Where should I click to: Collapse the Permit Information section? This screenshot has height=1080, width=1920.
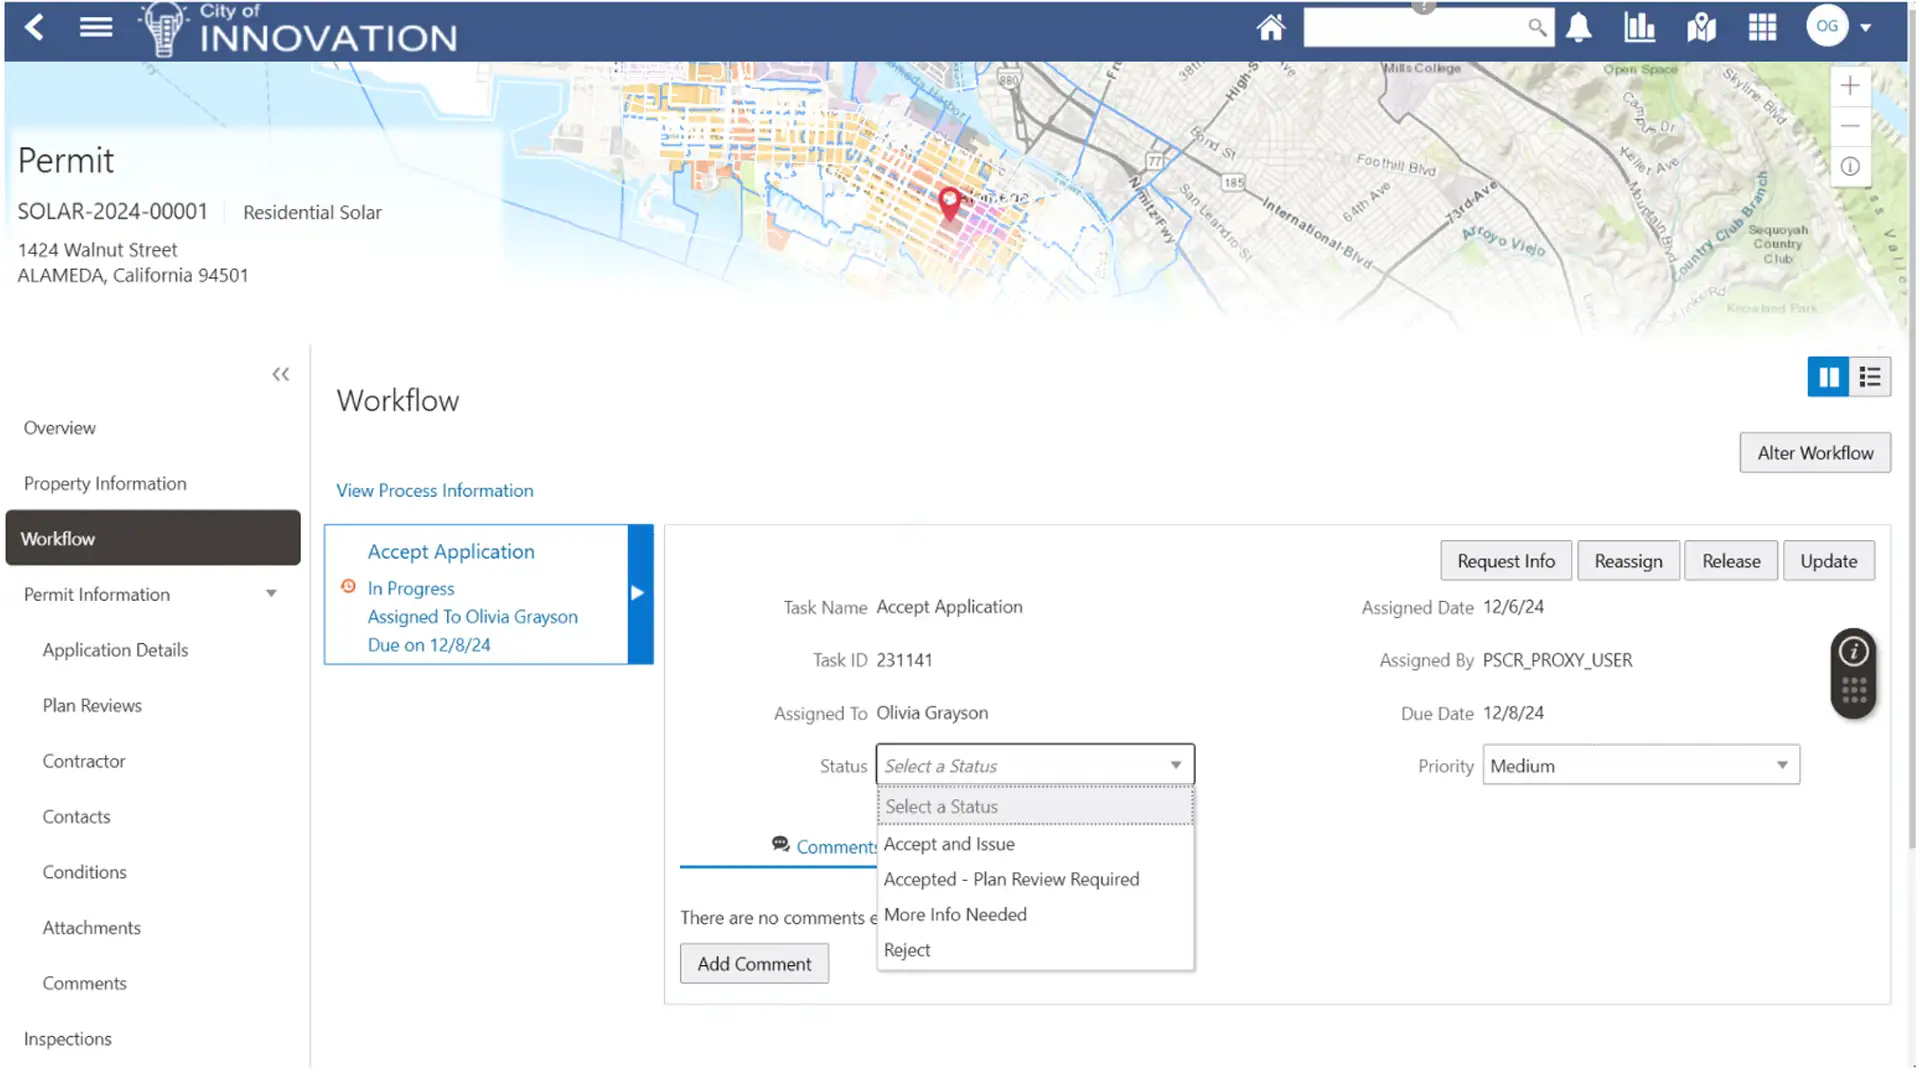coord(271,594)
